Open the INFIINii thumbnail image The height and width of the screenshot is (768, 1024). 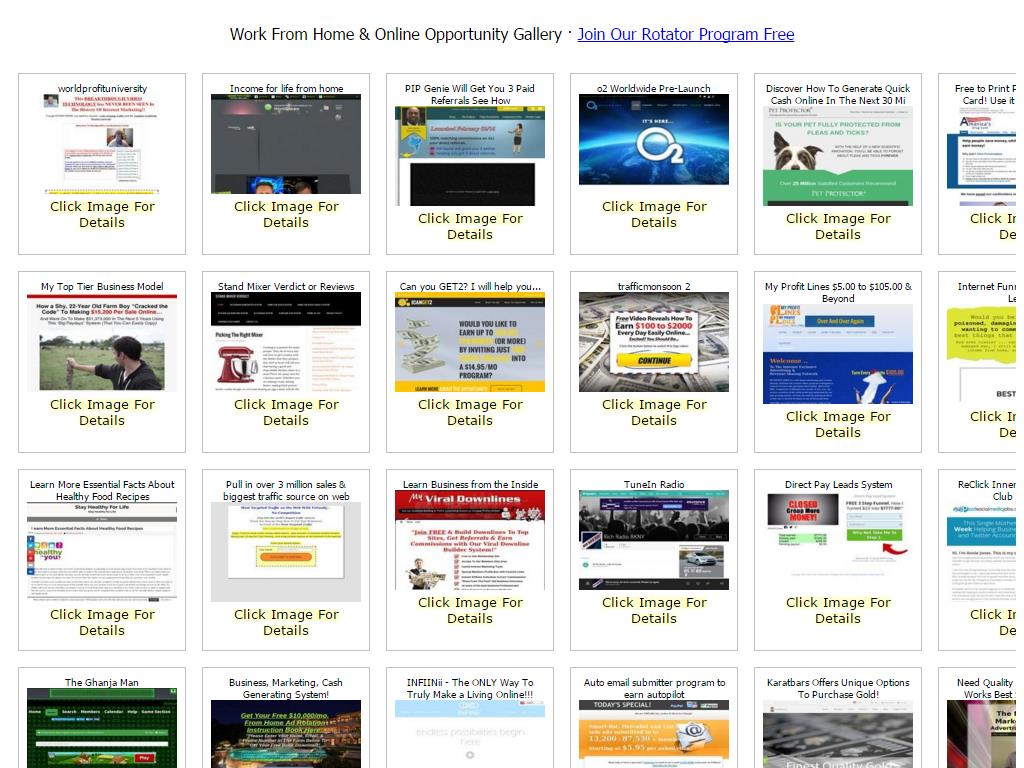coord(470,734)
